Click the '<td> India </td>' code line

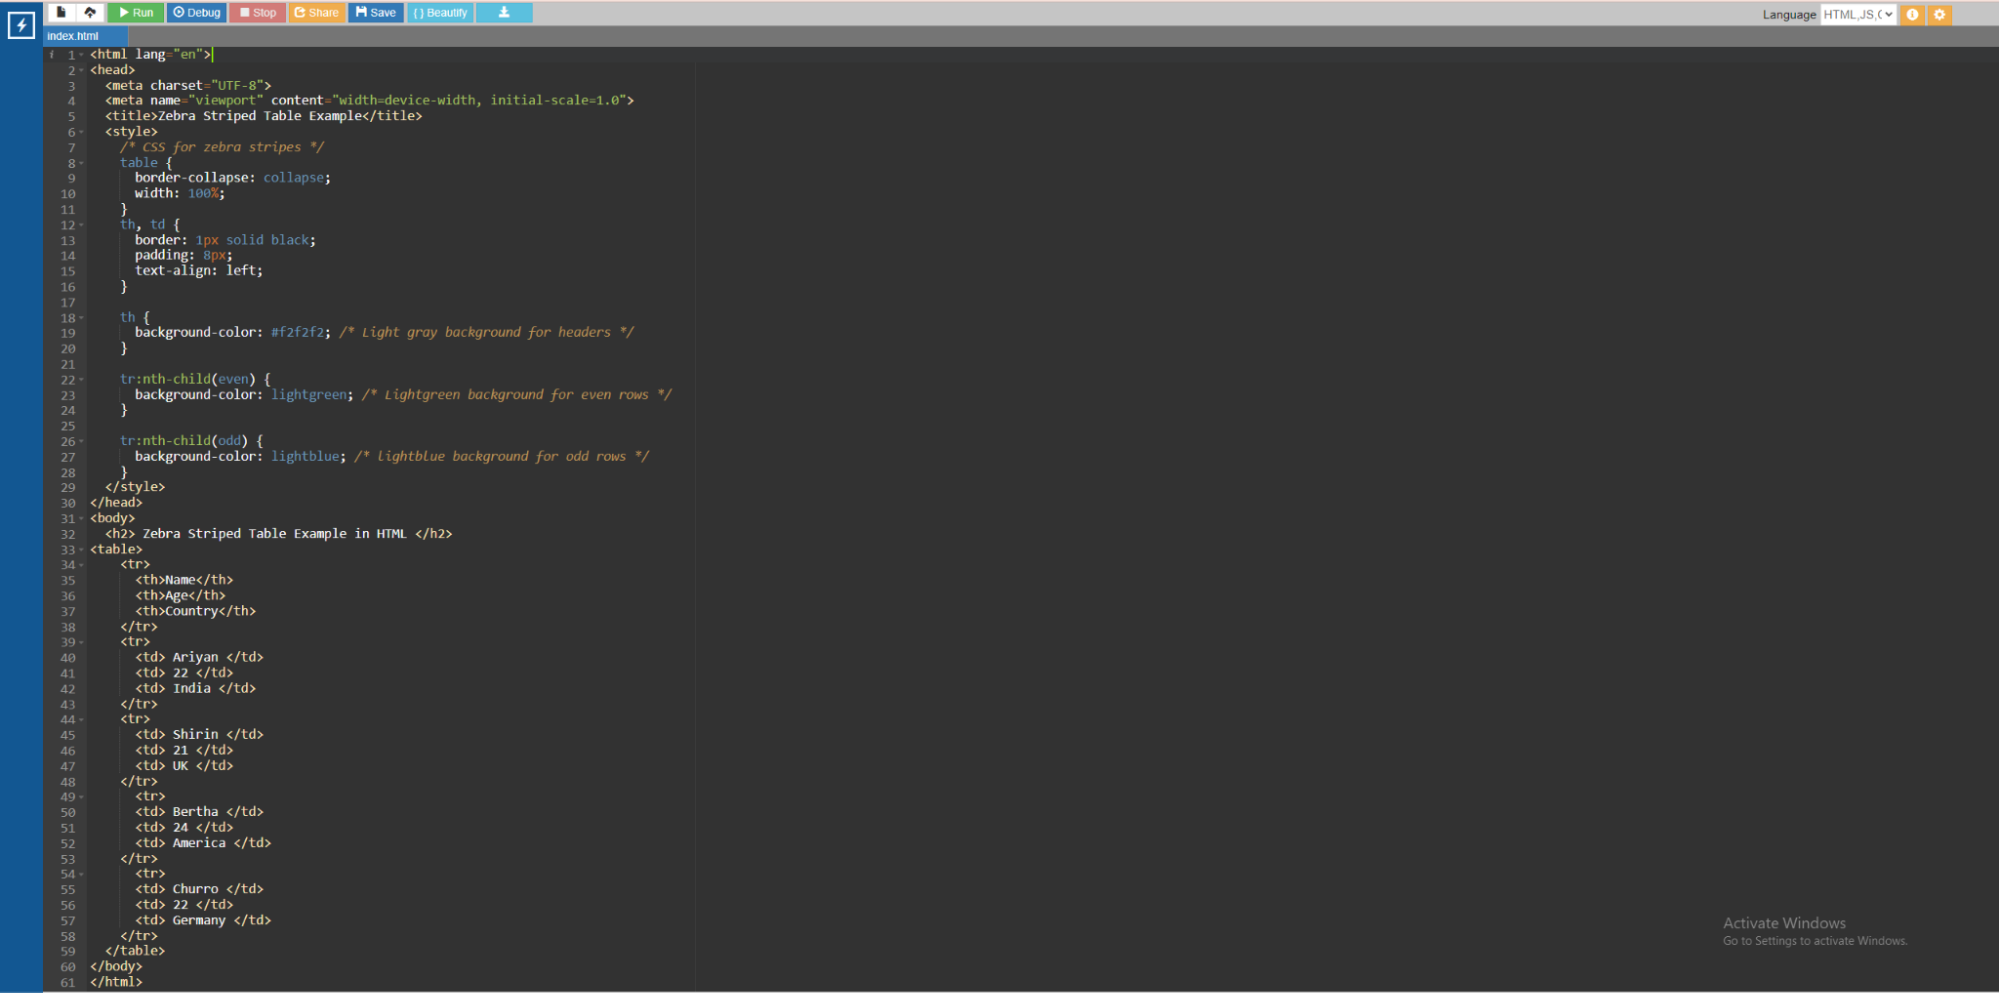pyautogui.click(x=195, y=689)
